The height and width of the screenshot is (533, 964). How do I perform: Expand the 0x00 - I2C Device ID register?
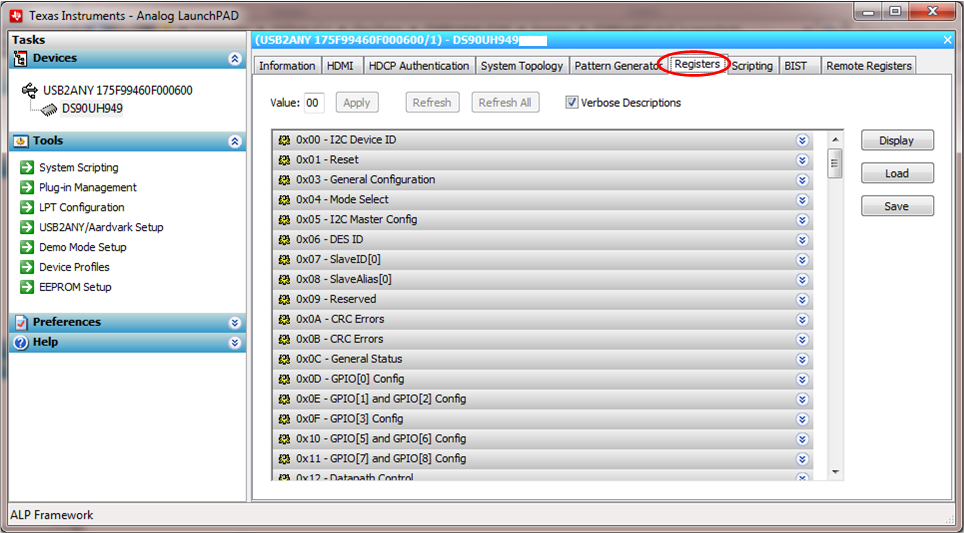(802, 140)
